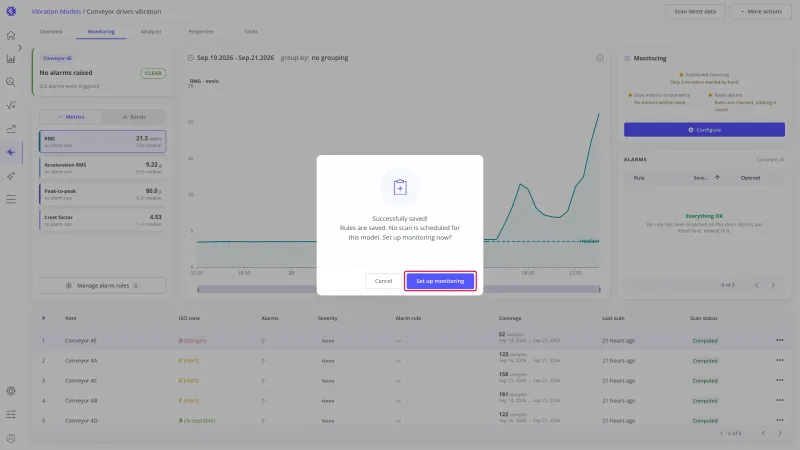Select the Conveyor 4B table row name
This screenshot has width=800, height=450.
click(x=81, y=401)
